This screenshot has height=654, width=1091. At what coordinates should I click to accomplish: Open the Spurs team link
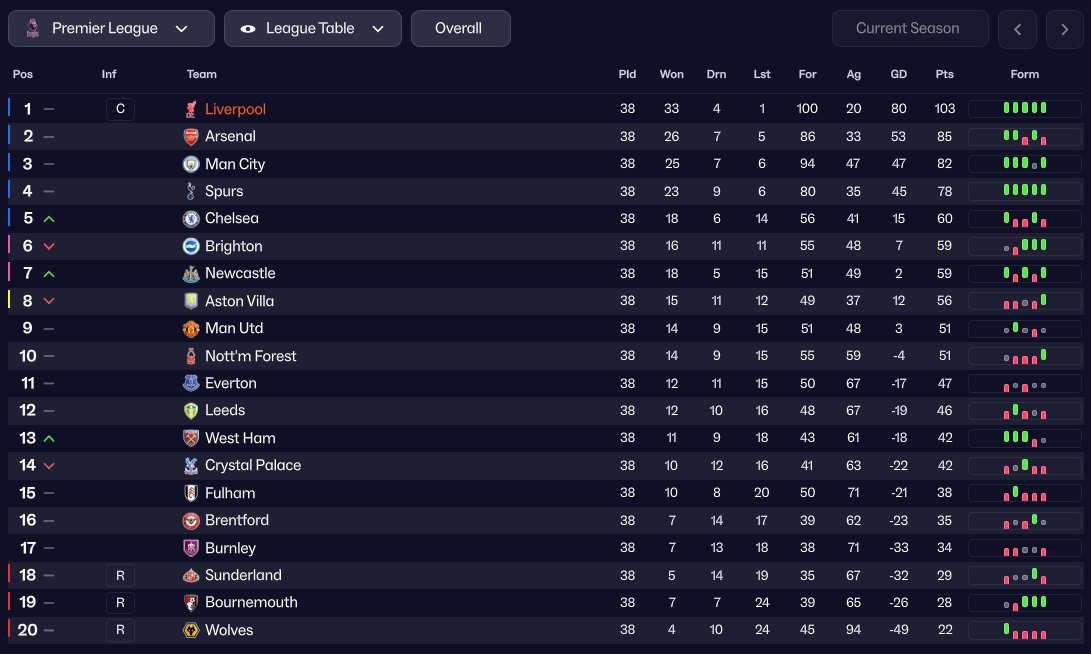click(x=224, y=191)
